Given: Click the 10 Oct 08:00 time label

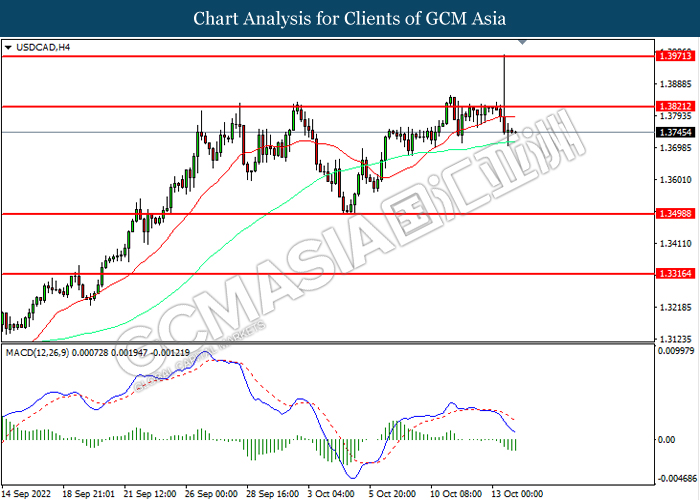Looking at the screenshot, I should tap(456, 494).
